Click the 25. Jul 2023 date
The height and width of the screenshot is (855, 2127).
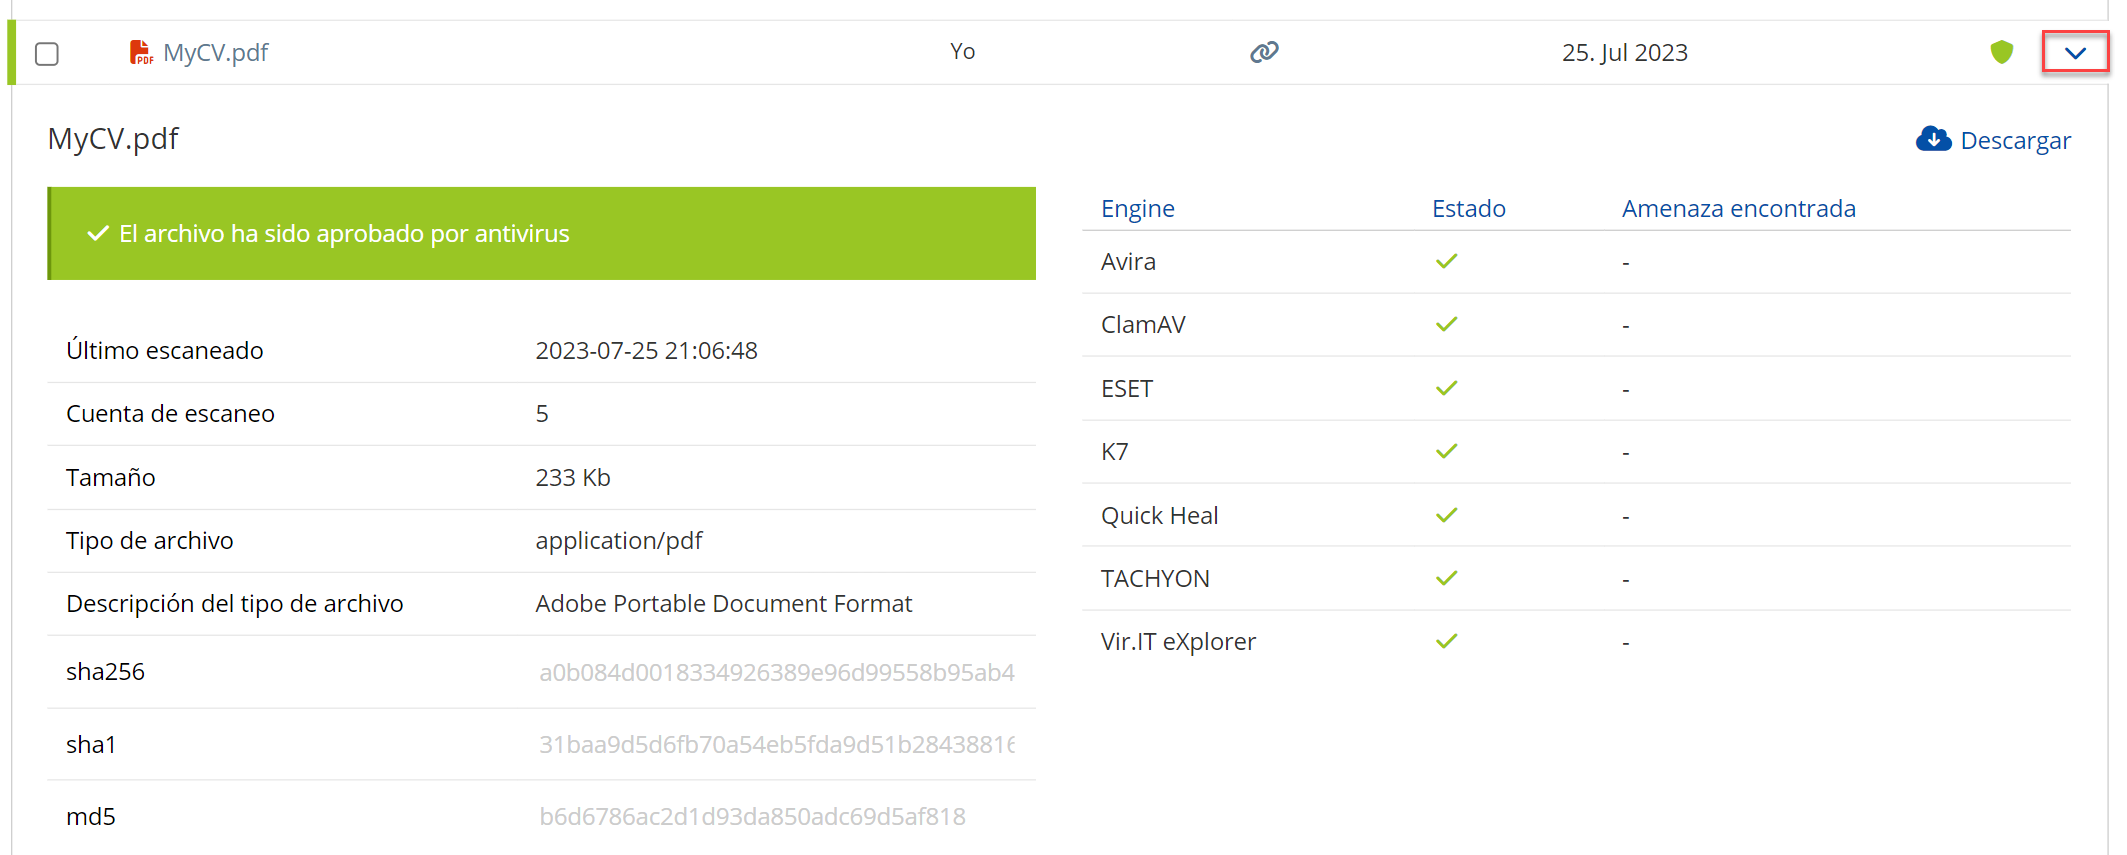click(1624, 53)
